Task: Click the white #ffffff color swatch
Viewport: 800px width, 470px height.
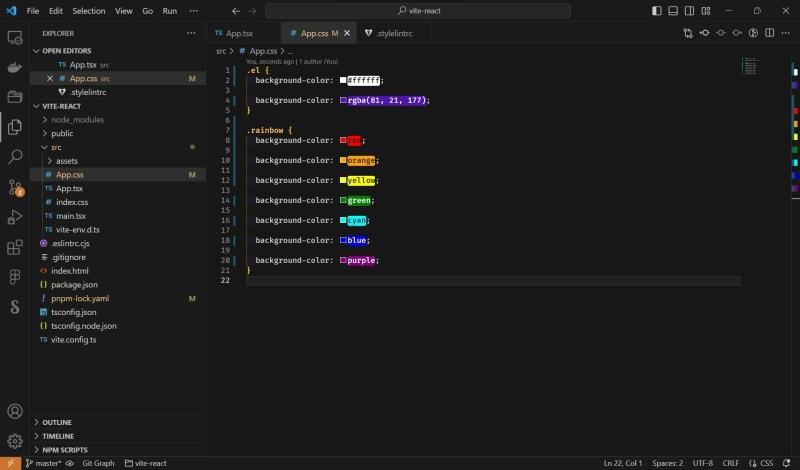Action: click(x=343, y=80)
